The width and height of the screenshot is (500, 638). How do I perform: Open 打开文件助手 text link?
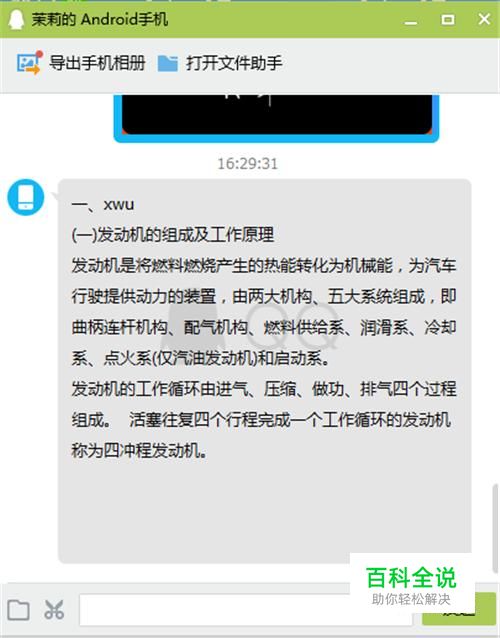point(234,63)
